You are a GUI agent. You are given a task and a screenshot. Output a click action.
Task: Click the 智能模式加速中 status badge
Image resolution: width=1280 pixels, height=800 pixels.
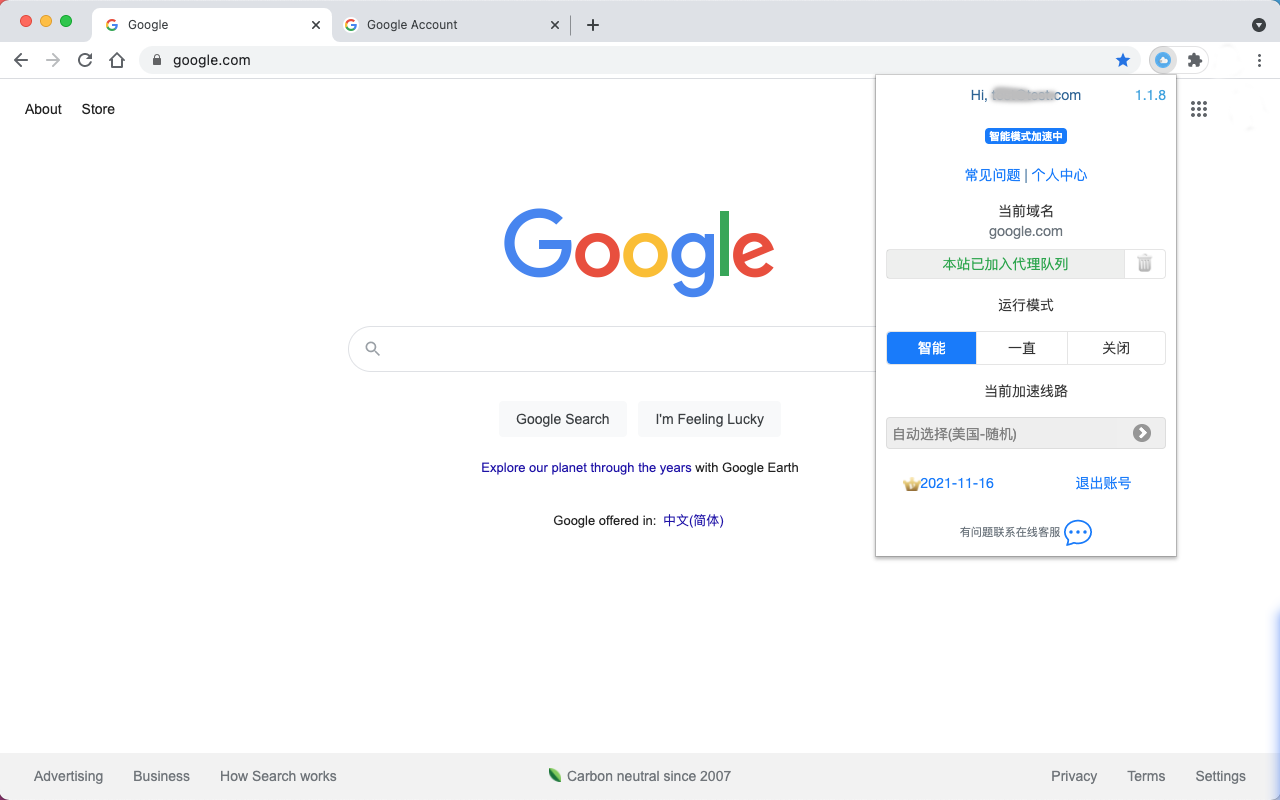click(x=1026, y=136)
